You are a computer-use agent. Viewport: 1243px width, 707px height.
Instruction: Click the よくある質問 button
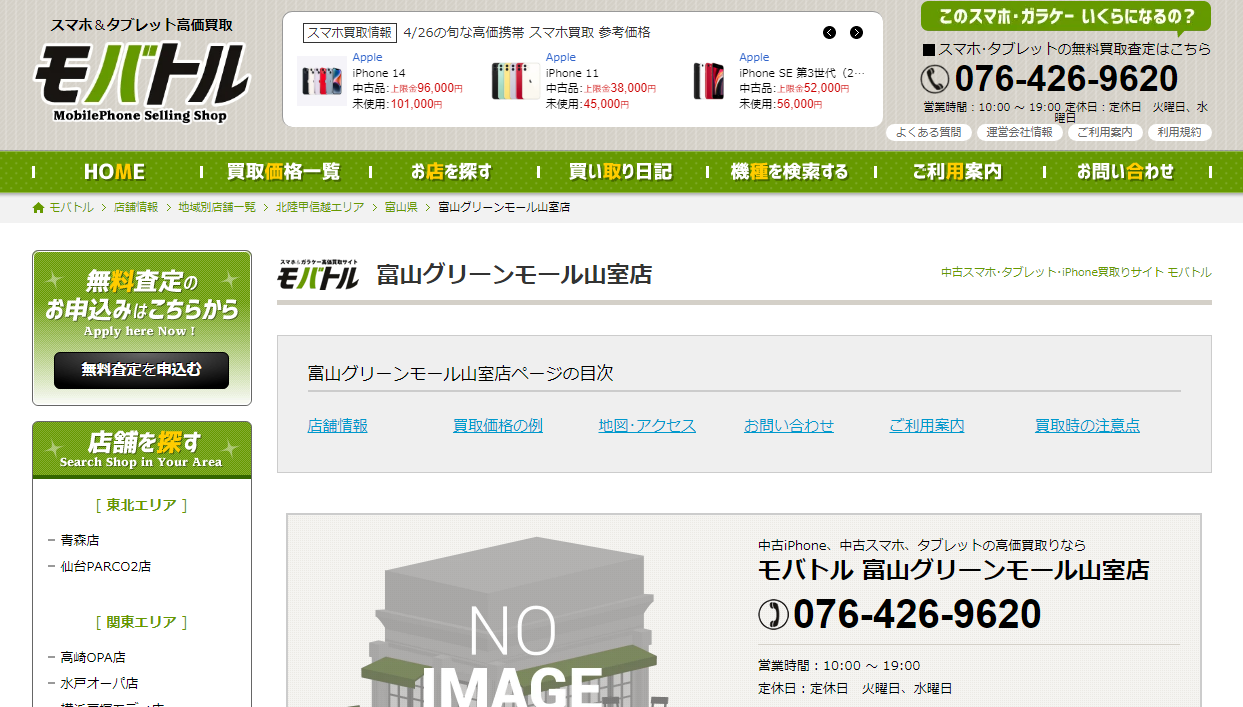click(928, 132)
